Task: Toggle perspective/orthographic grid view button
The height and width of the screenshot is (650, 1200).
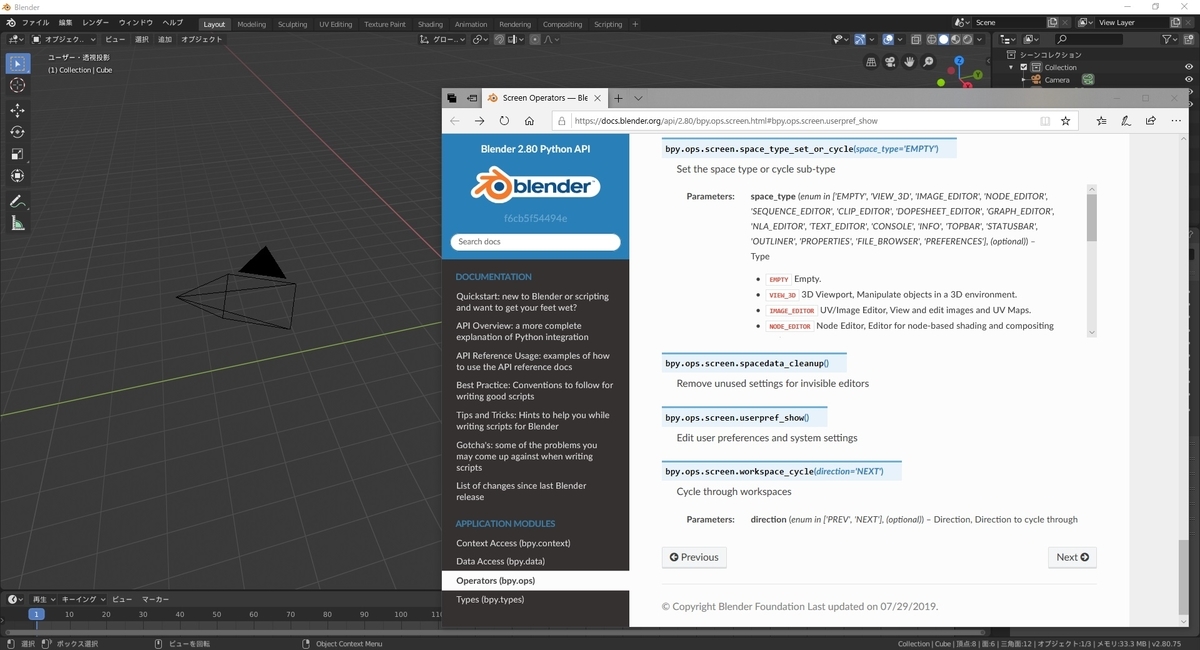Action: point(869,61)
